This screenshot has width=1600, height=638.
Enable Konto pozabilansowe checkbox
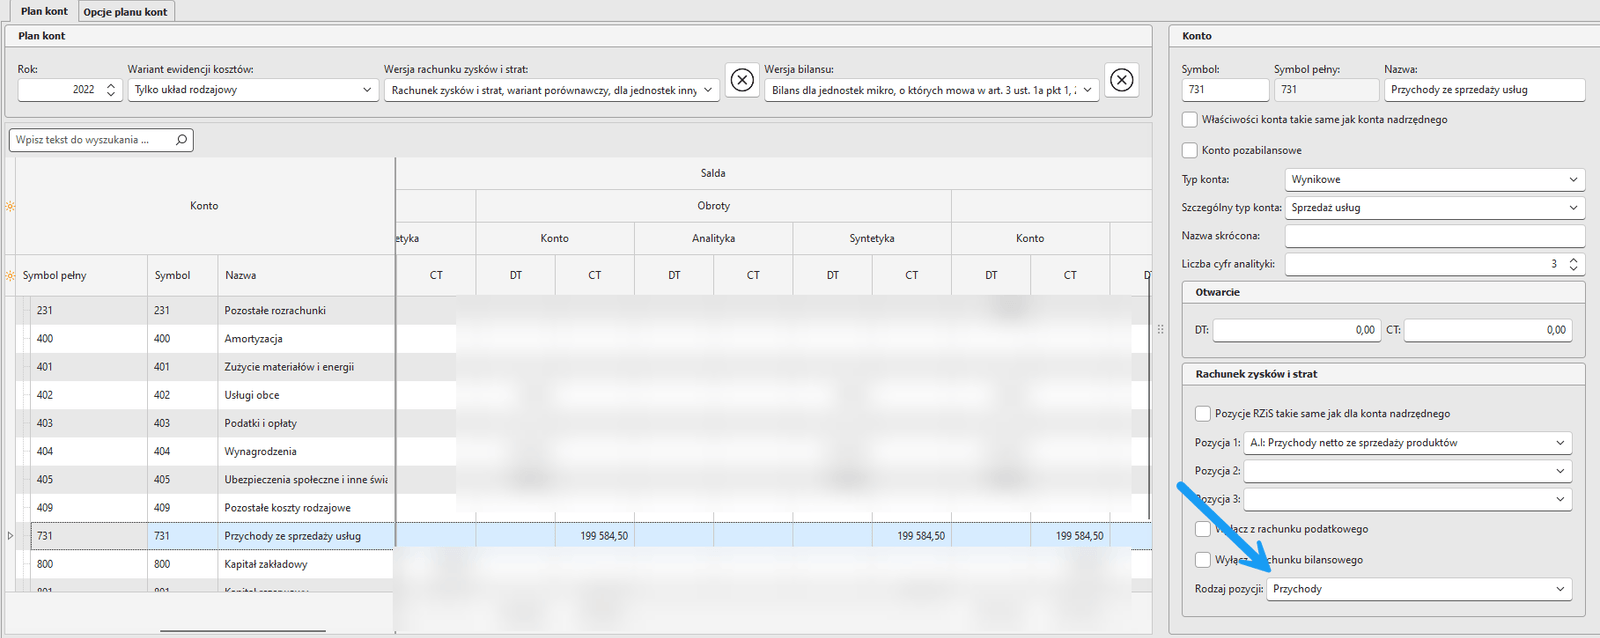point(1189,150)
